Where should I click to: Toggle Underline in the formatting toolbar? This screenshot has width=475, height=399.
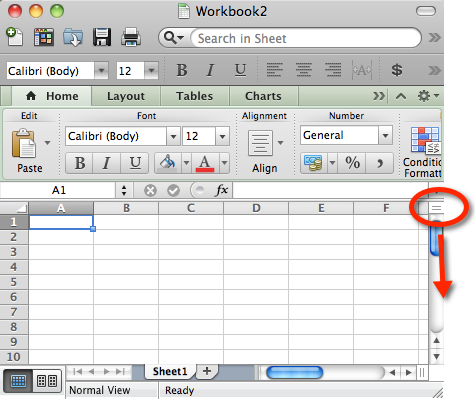click(x=240, y=70)
